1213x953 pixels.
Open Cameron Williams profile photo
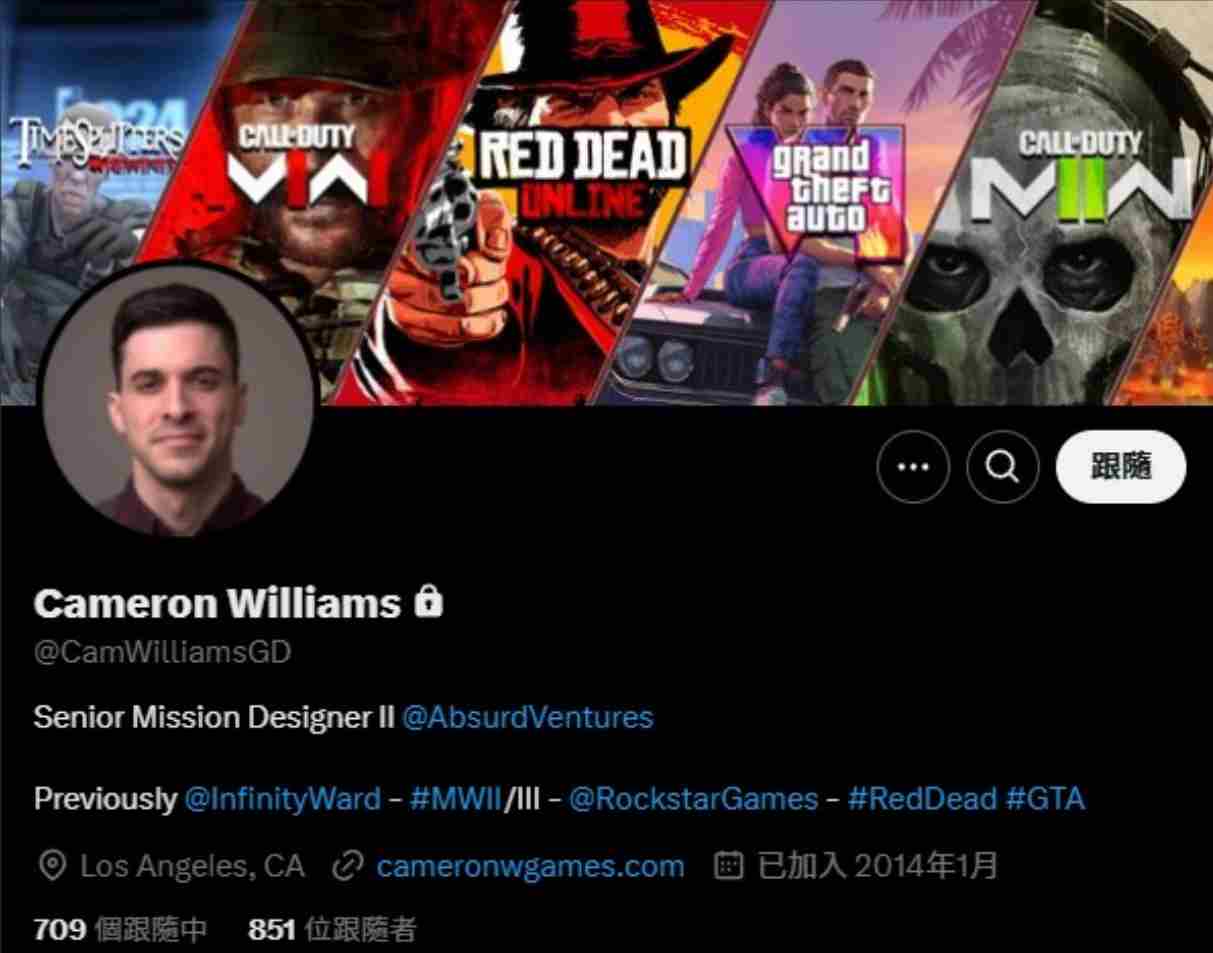[178, 401]
